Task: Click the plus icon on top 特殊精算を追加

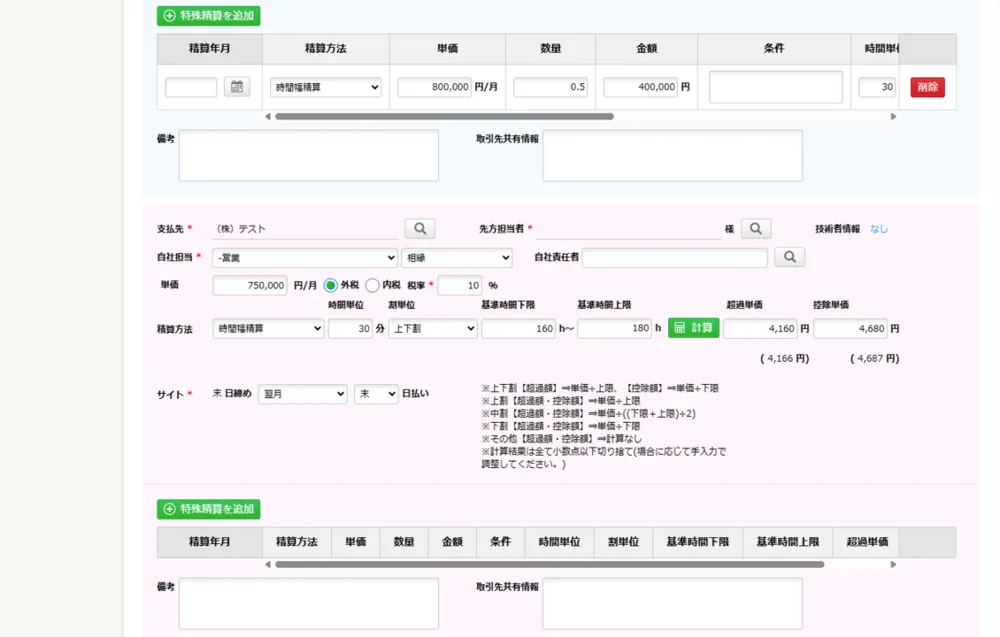Action: click(168, 16)
